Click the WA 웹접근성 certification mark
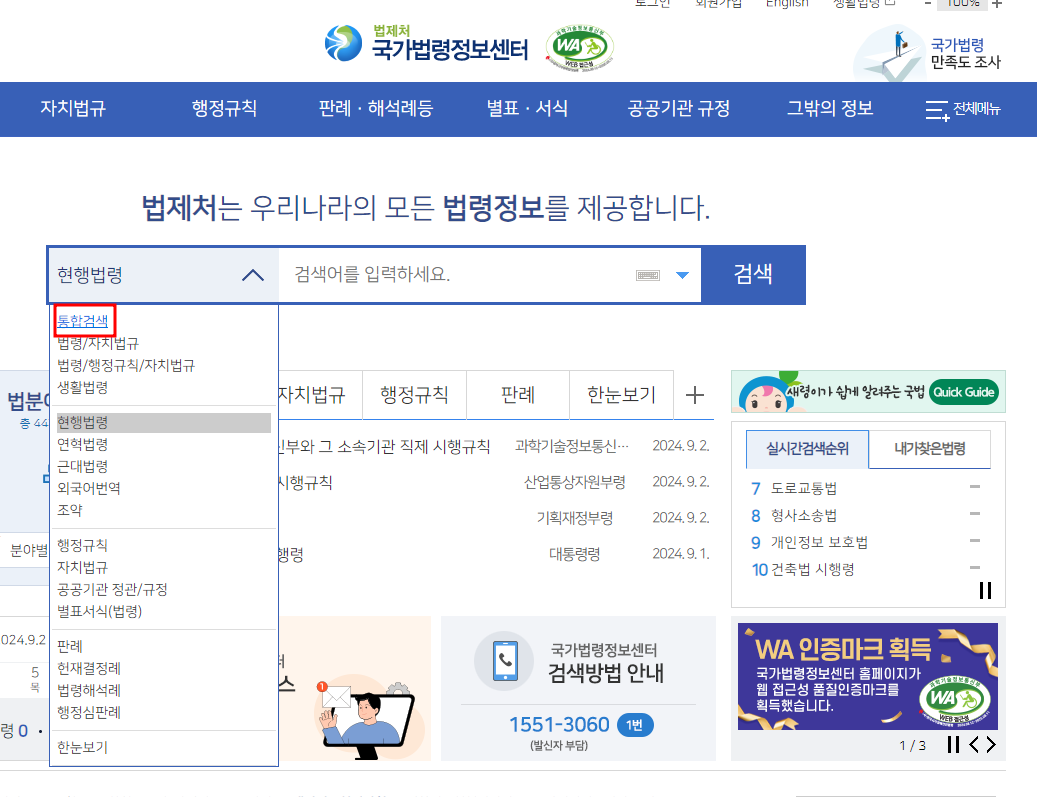This screenshot has height=797, width=1037. pyautogui.click(x=578, y=45)
